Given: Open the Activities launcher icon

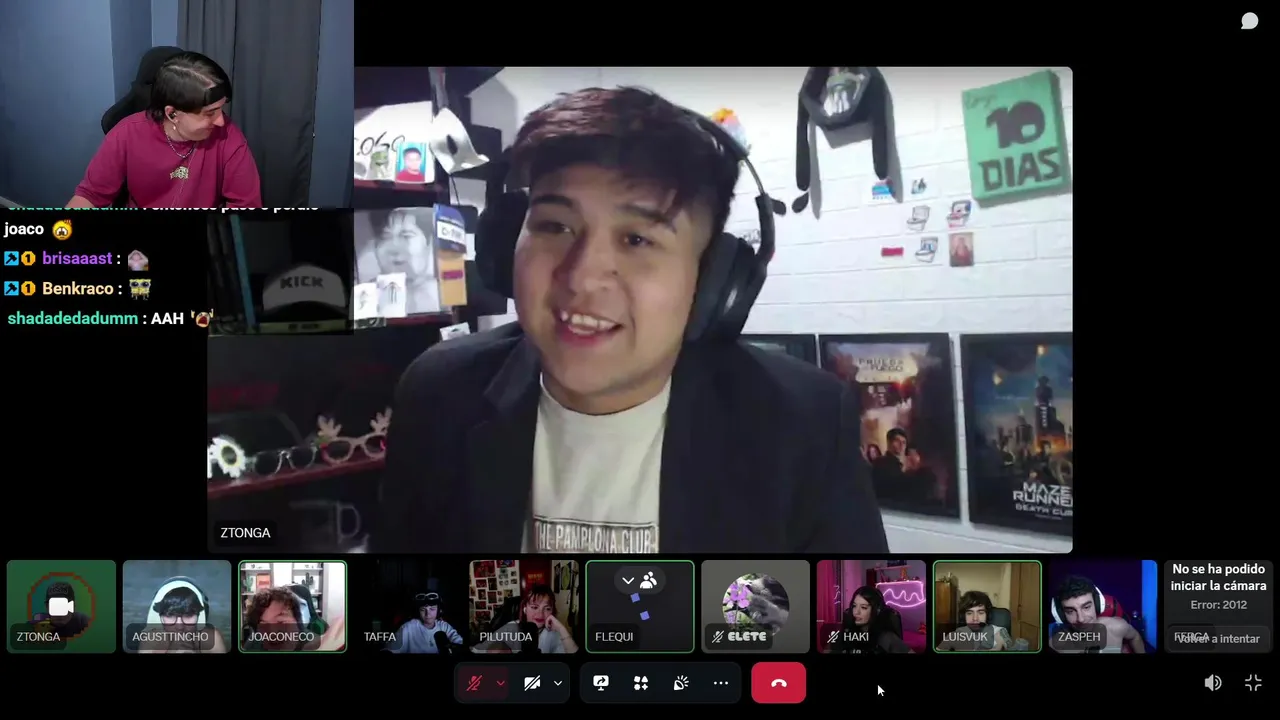Looking at the screenshot, I should click(x=641, y=683).
